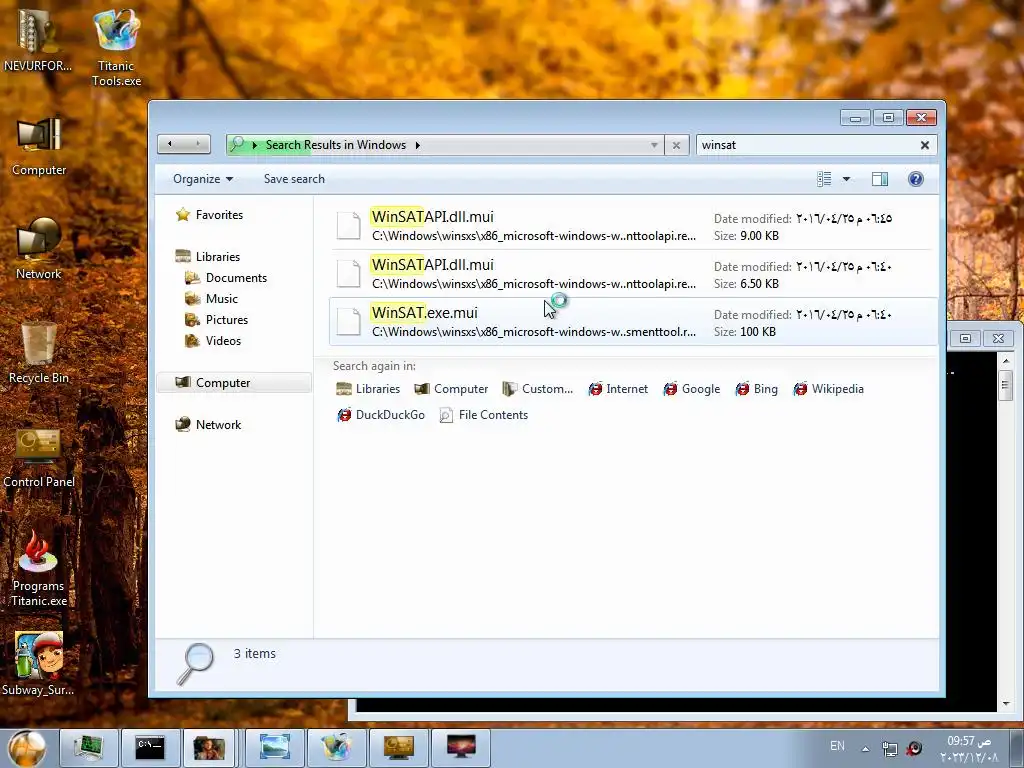Search again in Bing

coord(756,389)
